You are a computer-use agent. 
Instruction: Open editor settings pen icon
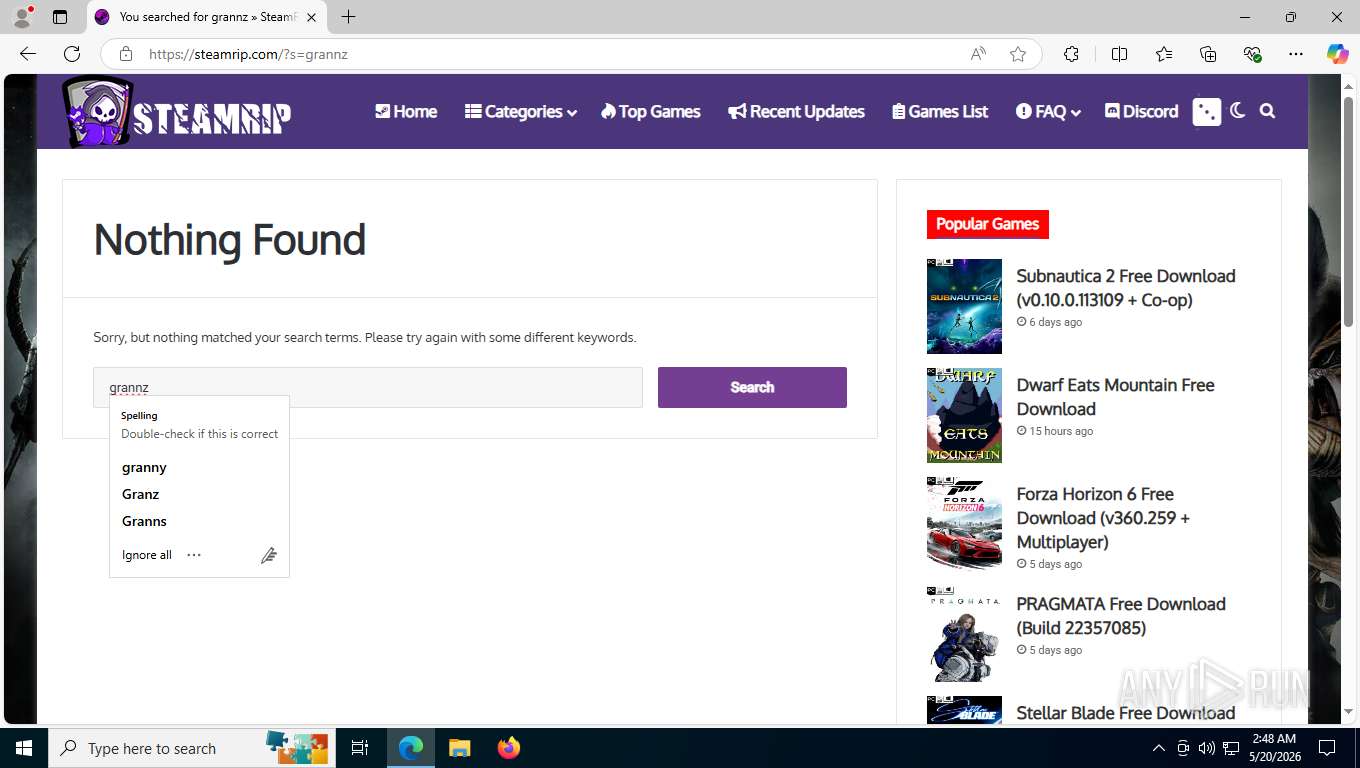coord(268,555)
